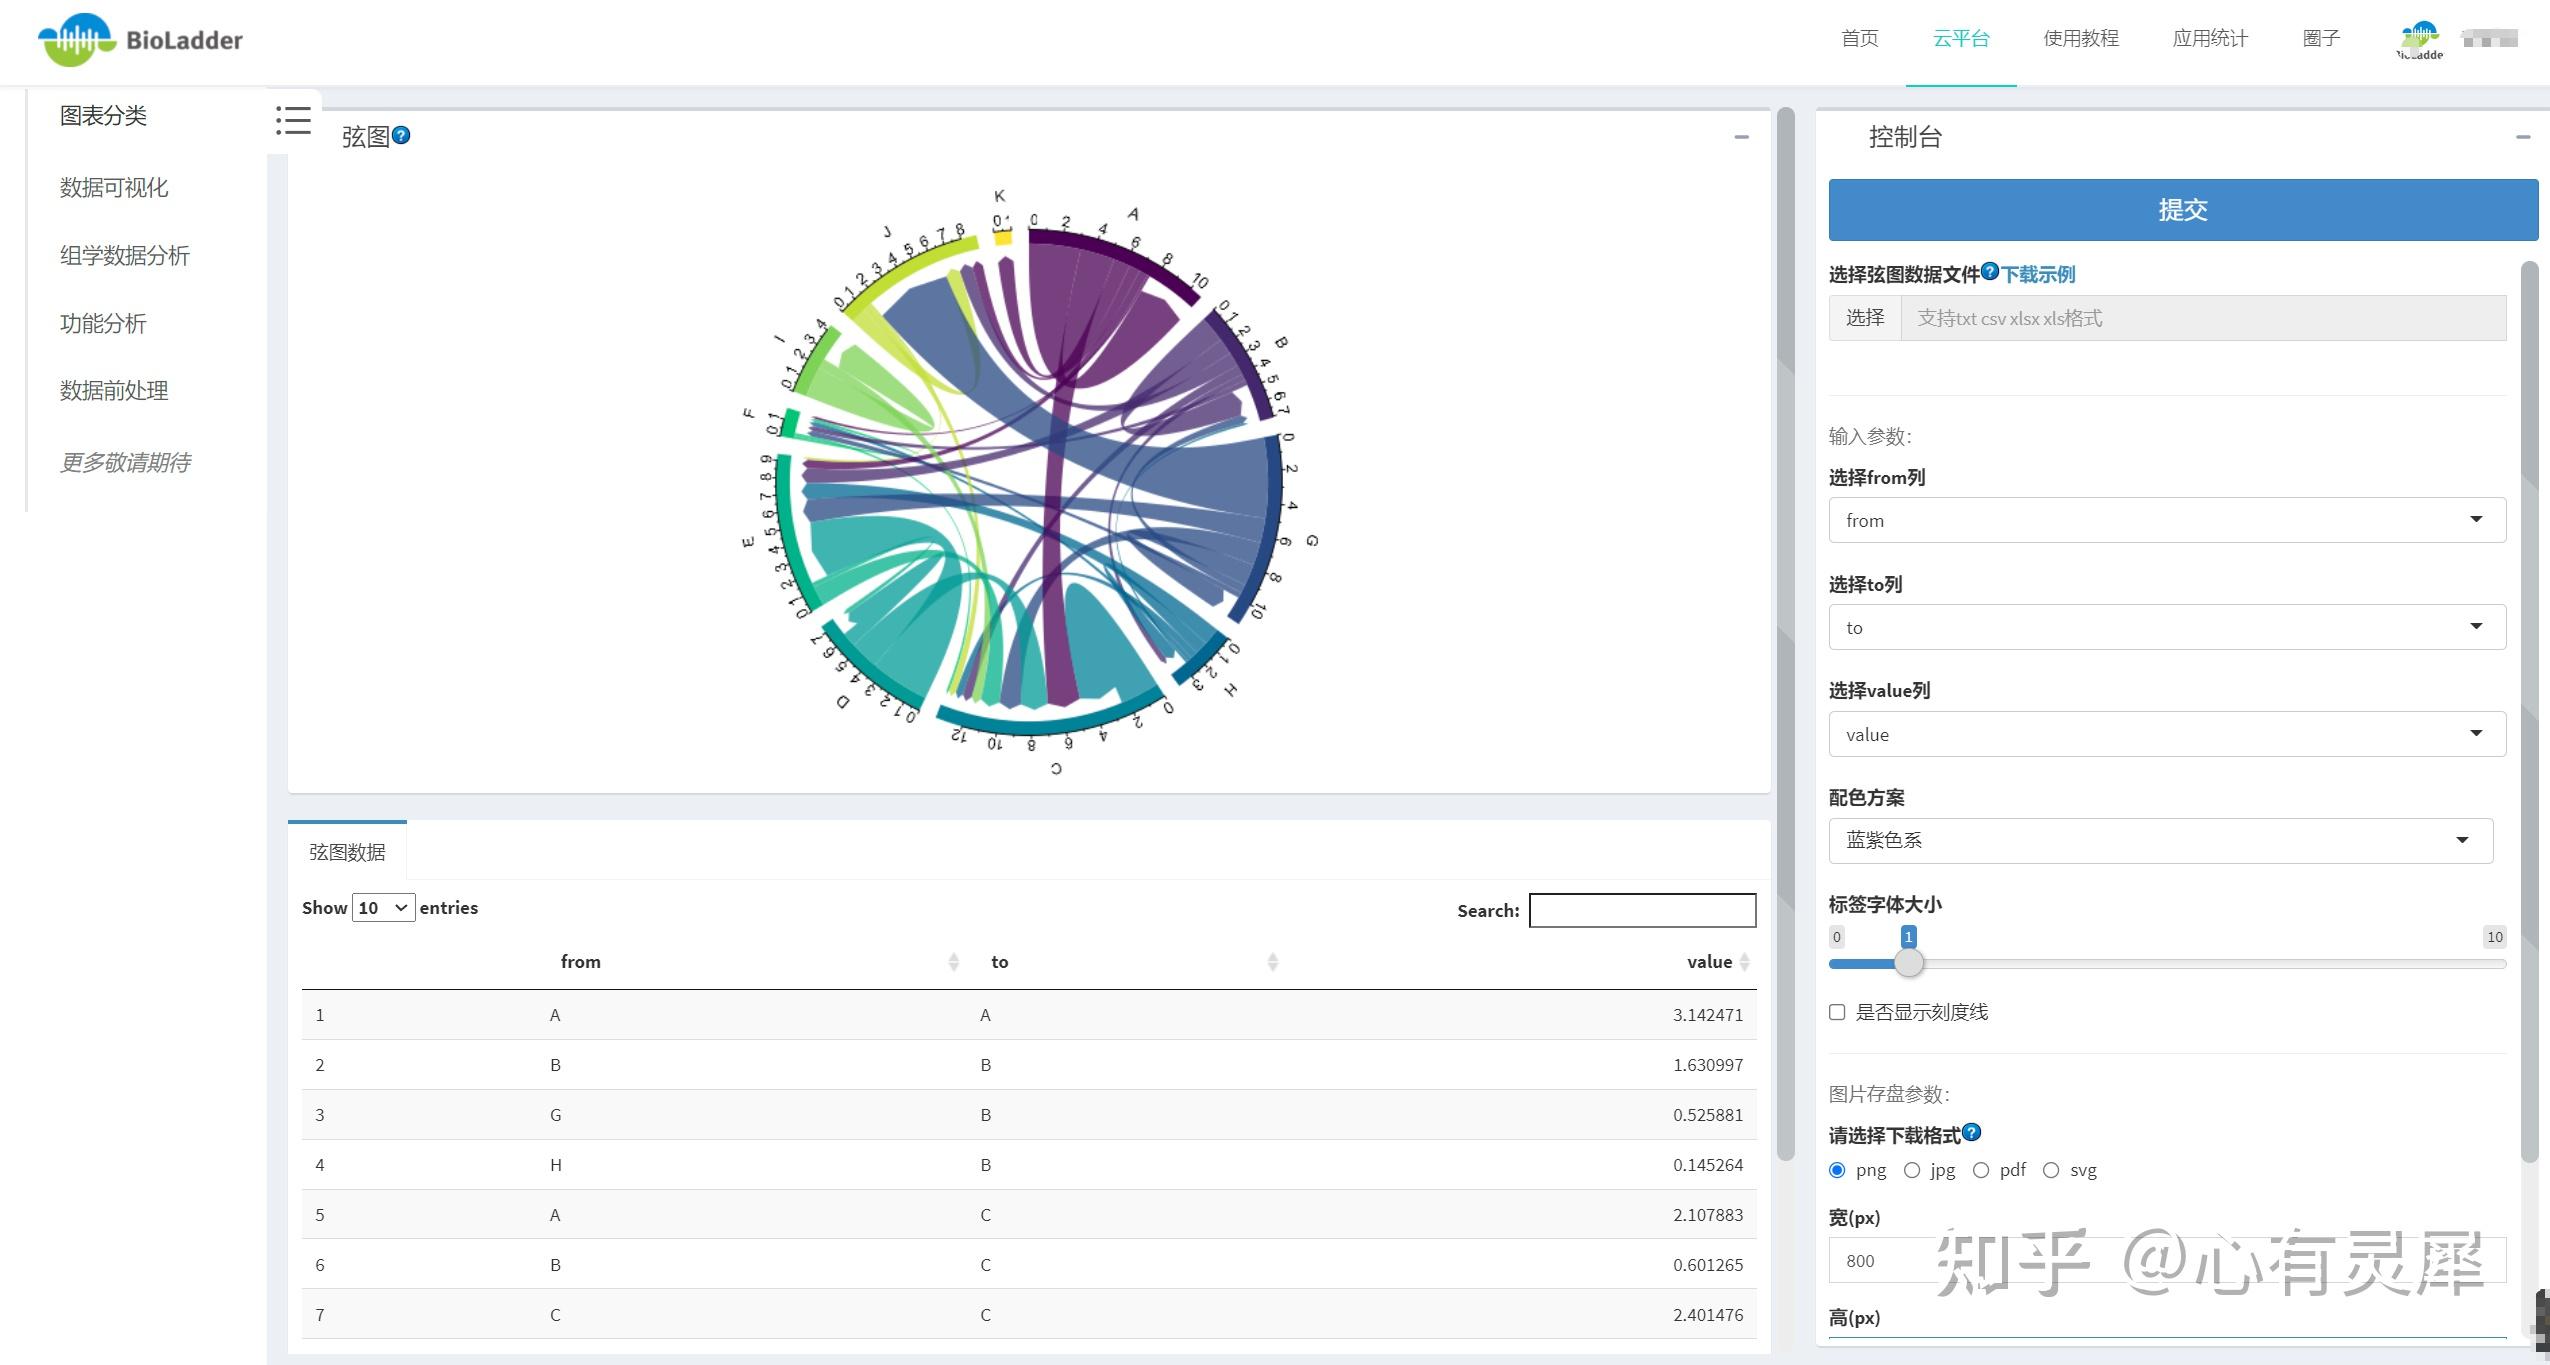Select the svg download format radio

pos(2051,1170)
